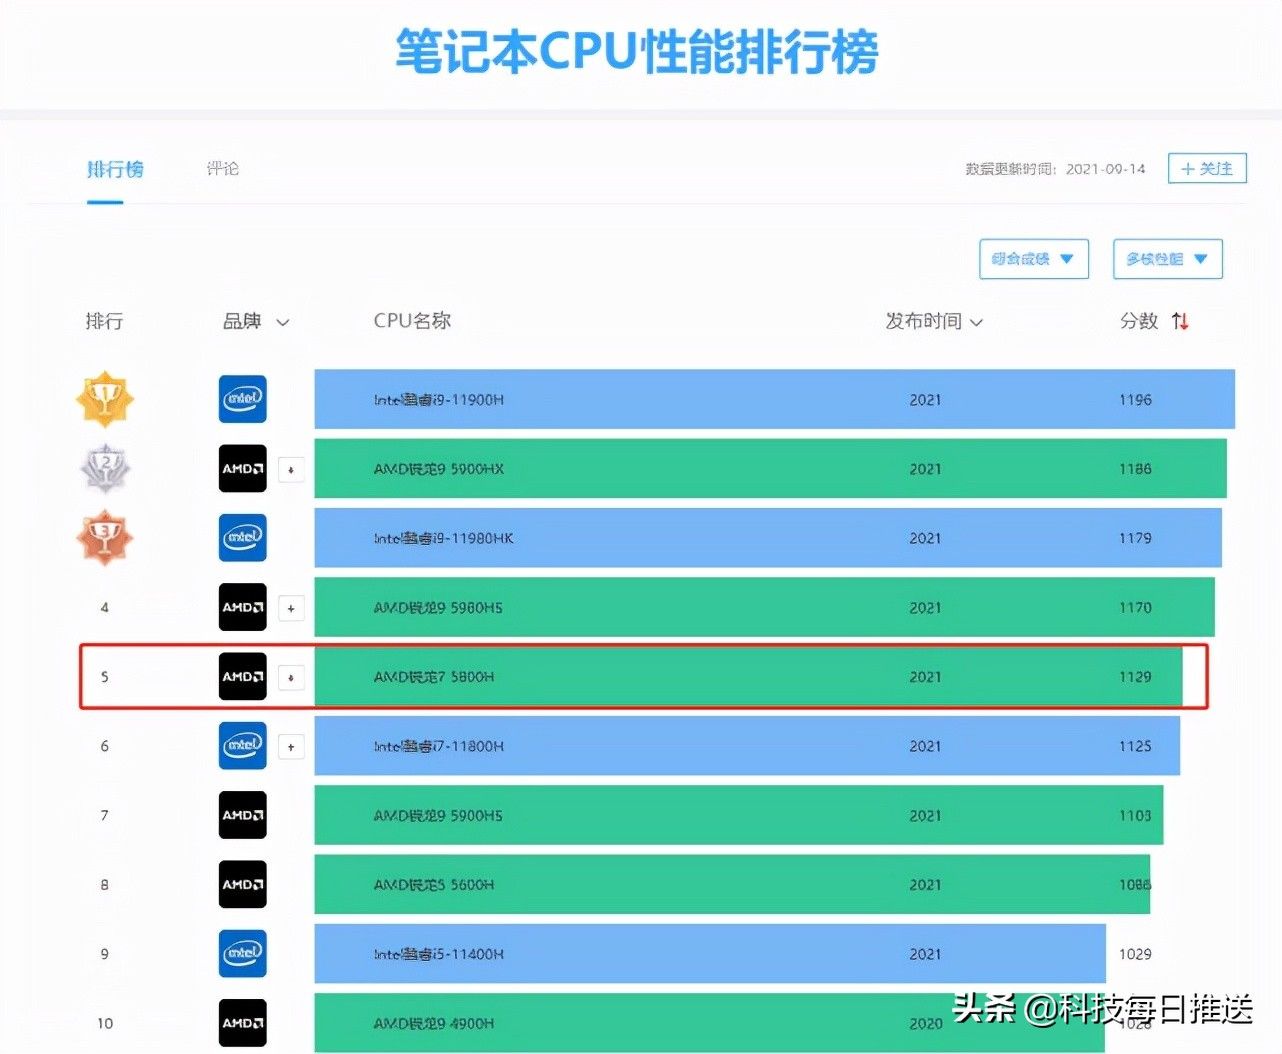
Task: Click the Intel logo beside i7-11800H
Action: tap(243, 746)
